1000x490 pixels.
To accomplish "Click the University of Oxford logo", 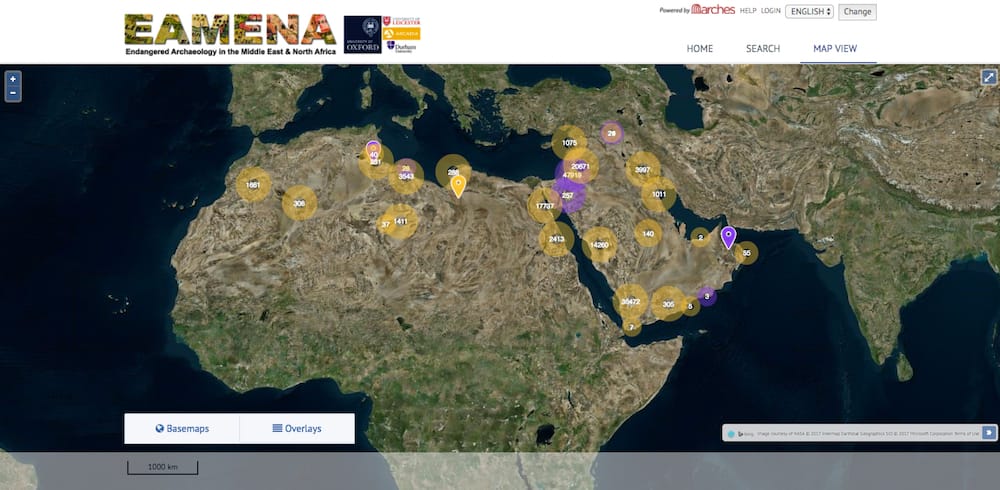I will (362, 34).
